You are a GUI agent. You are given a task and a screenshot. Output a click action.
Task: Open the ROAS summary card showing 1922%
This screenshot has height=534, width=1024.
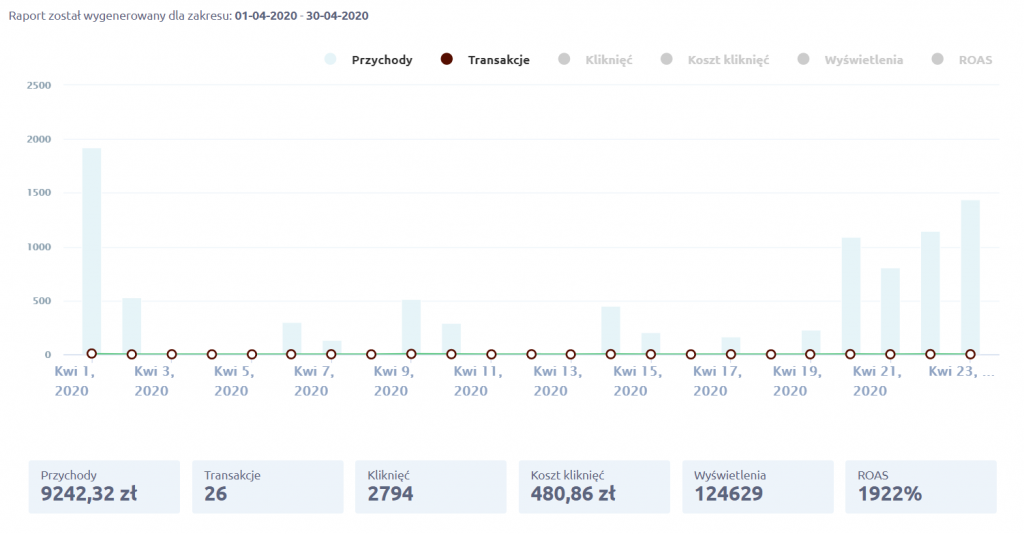pos(920,486)
